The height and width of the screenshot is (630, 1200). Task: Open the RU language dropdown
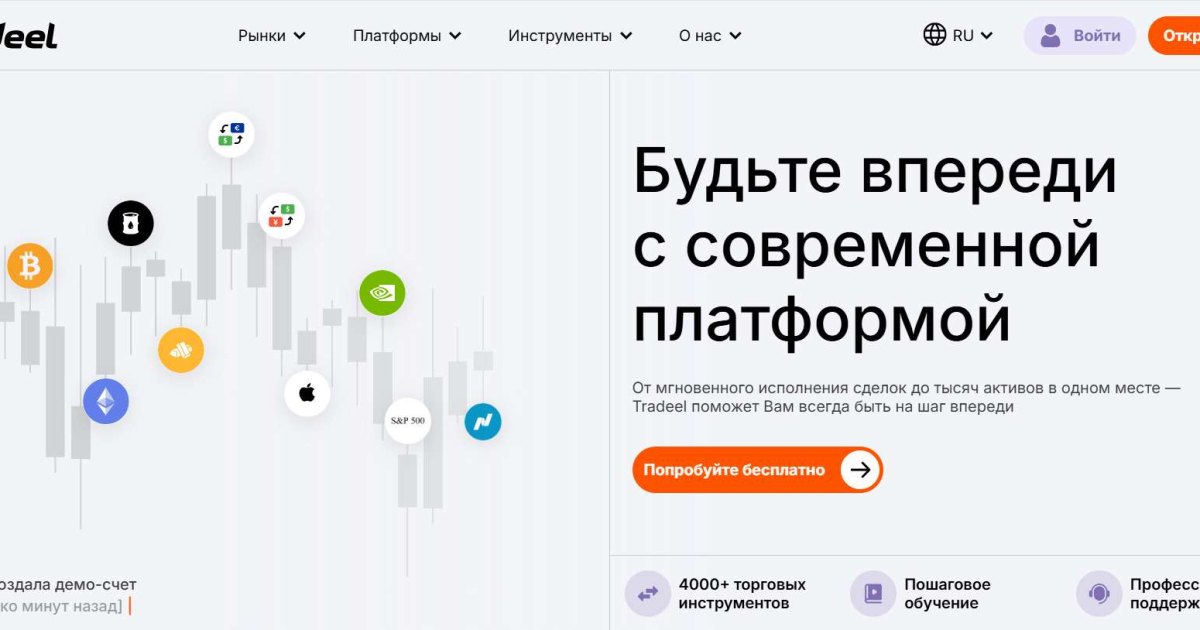(x=958, y=35)
